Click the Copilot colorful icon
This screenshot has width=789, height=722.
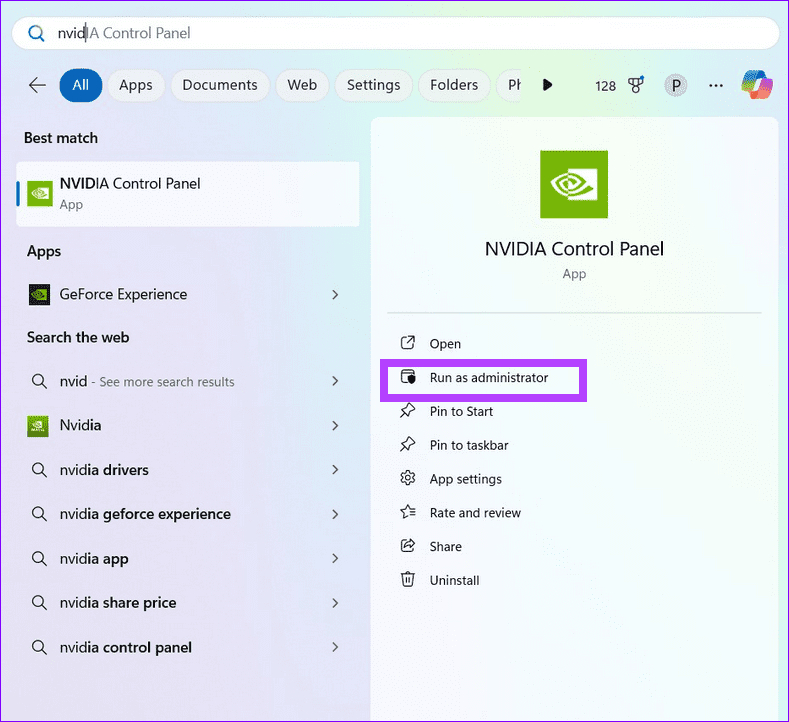[756, 85]
